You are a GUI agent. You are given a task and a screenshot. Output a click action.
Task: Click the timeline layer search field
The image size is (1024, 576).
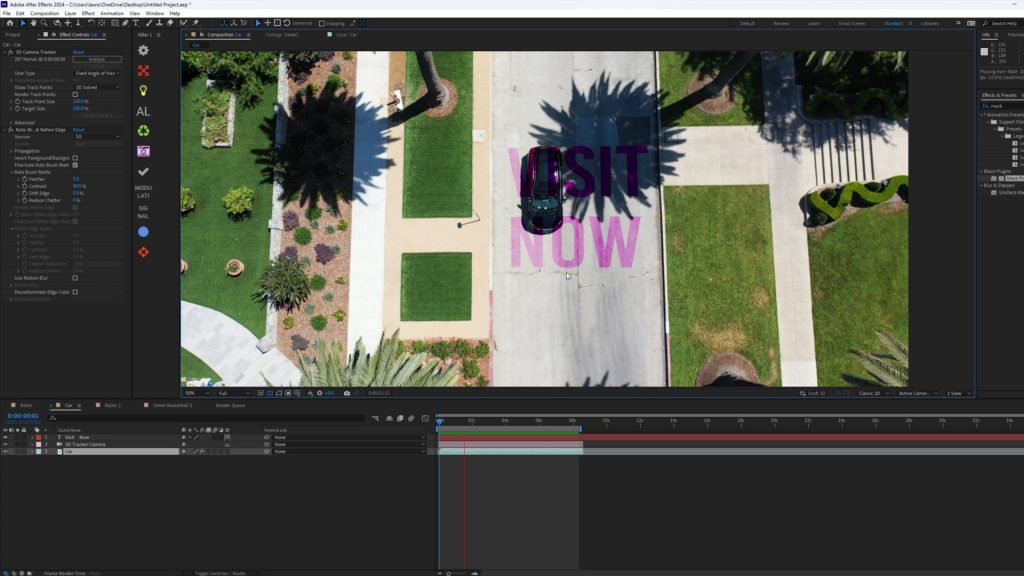(206, 419)
